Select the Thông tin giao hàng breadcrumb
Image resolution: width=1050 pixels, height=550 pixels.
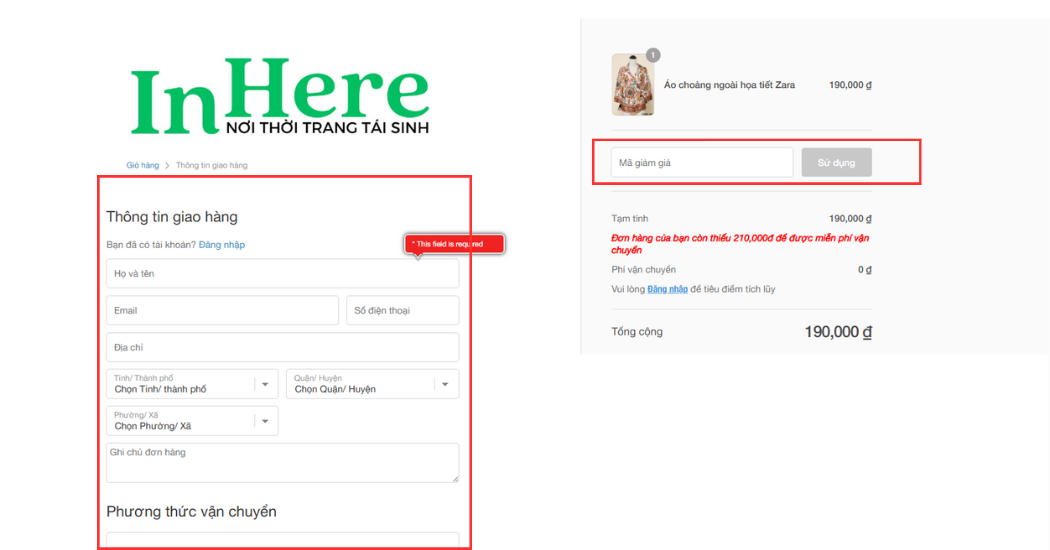[x=212, y=165]
